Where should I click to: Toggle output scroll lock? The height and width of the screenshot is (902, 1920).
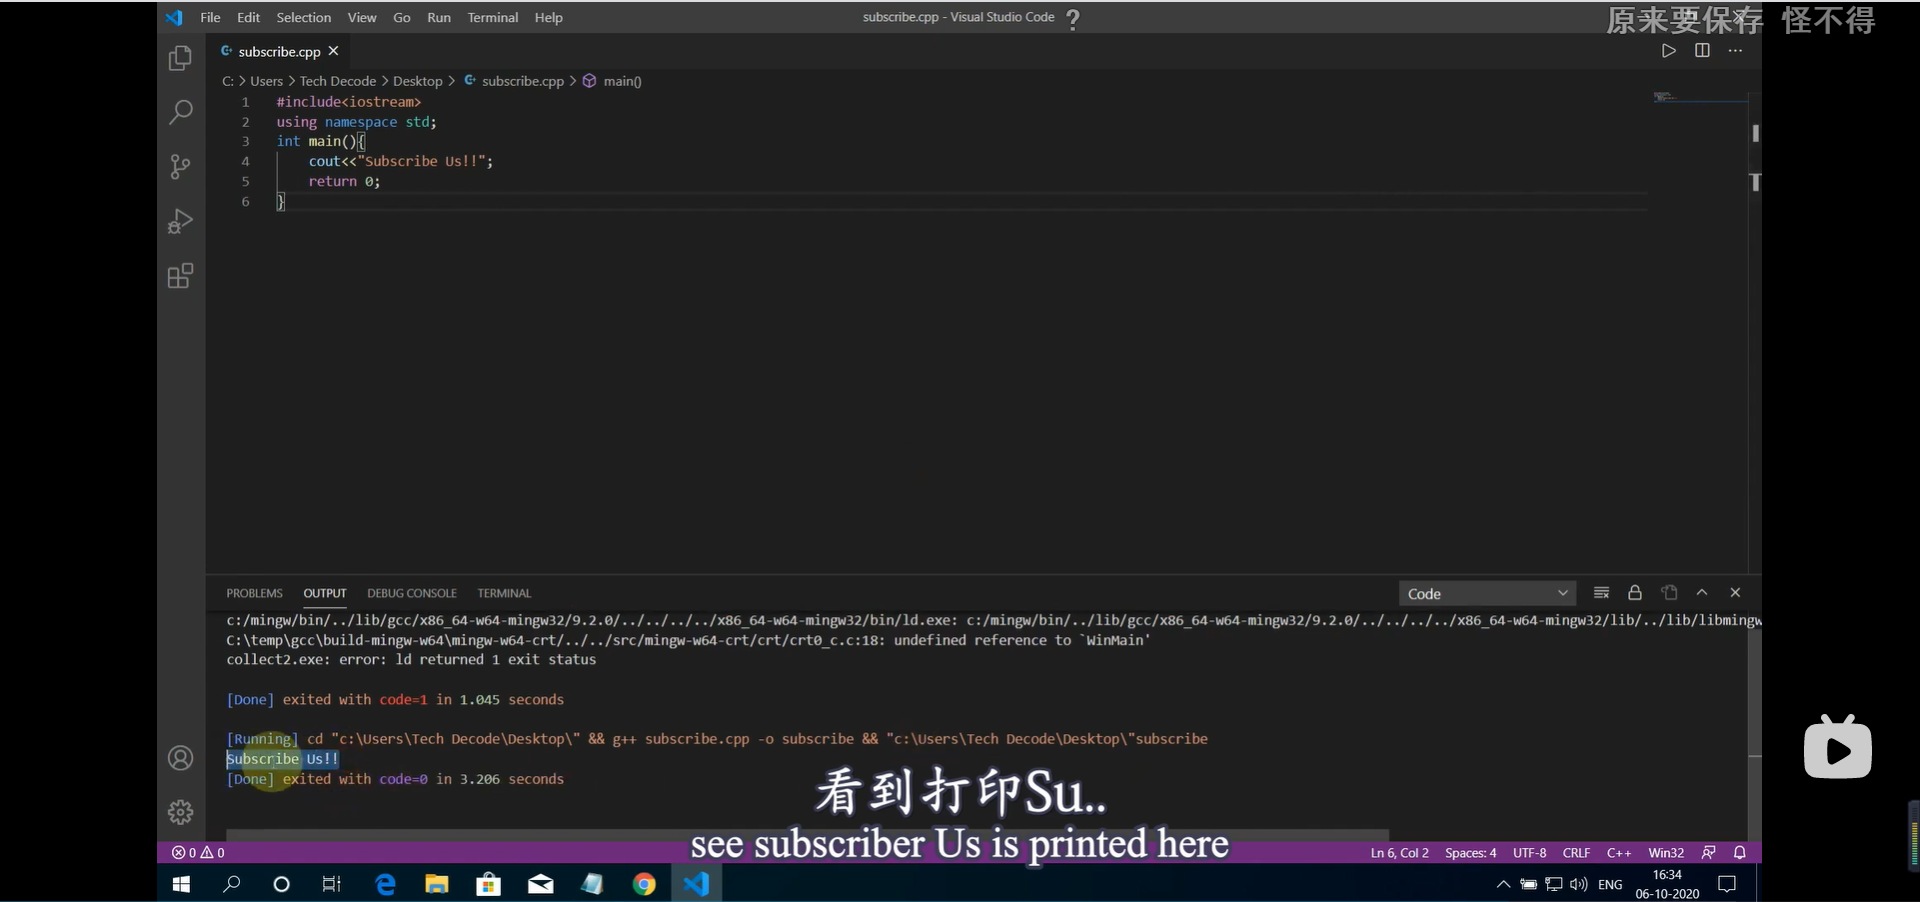1635,593
